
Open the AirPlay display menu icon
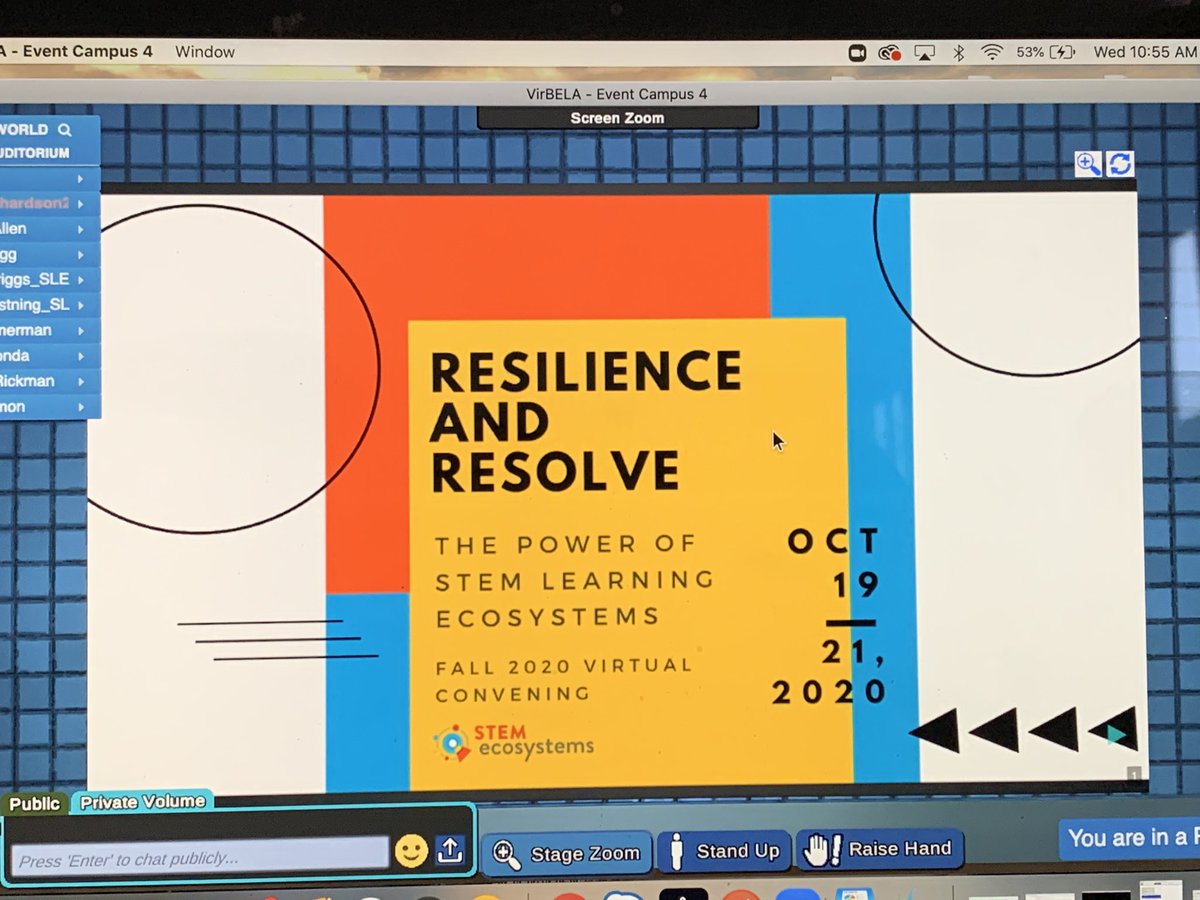[925, 53]
